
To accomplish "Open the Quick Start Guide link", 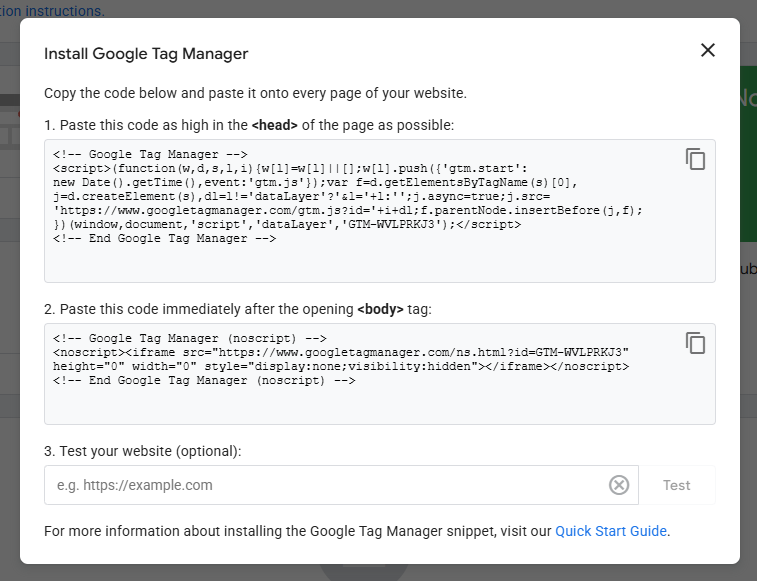I will pos(610,531).
